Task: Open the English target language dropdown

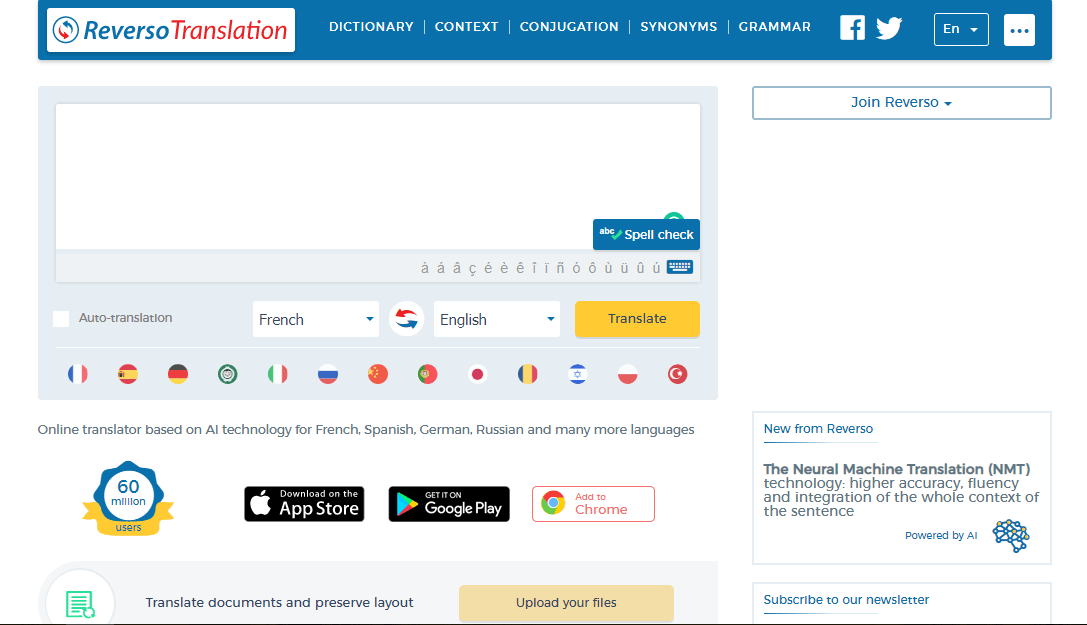Action: point(496,319)
